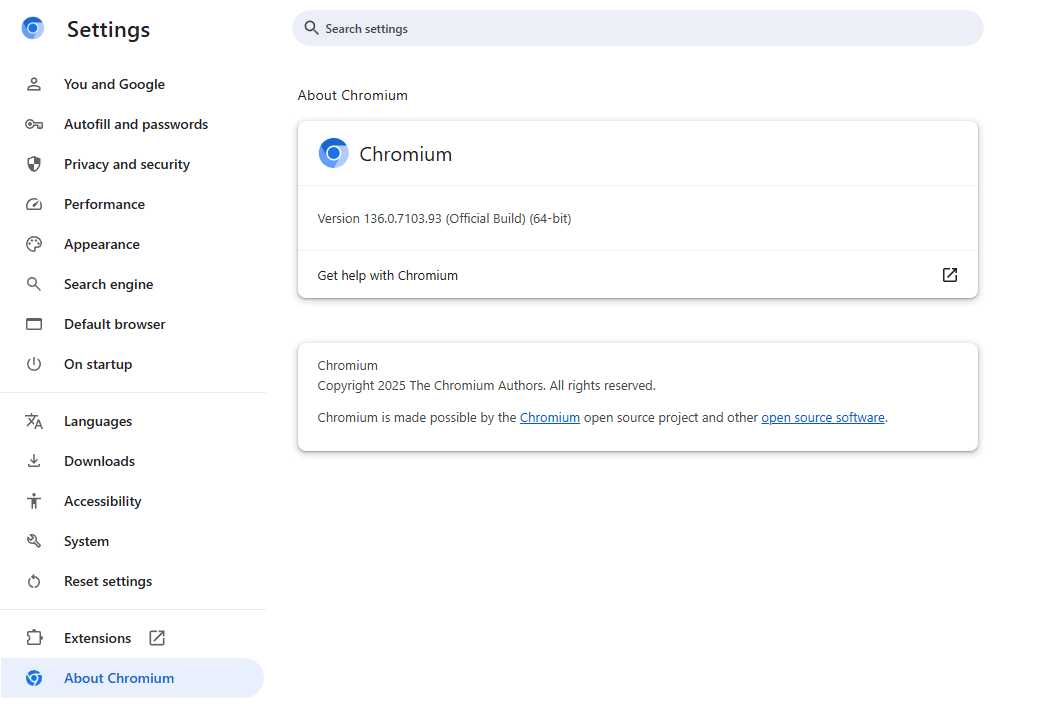Click the speedometer icon for Performance

pyautogui.click(x=34, y=204)
